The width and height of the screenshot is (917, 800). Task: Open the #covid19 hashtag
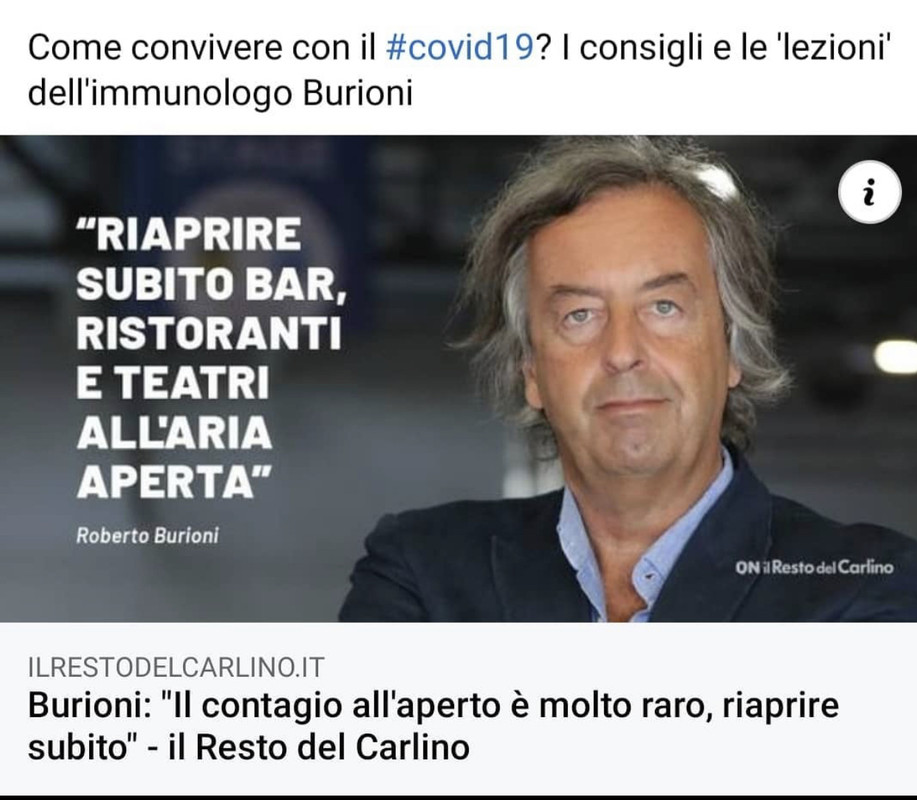point(460,48)
